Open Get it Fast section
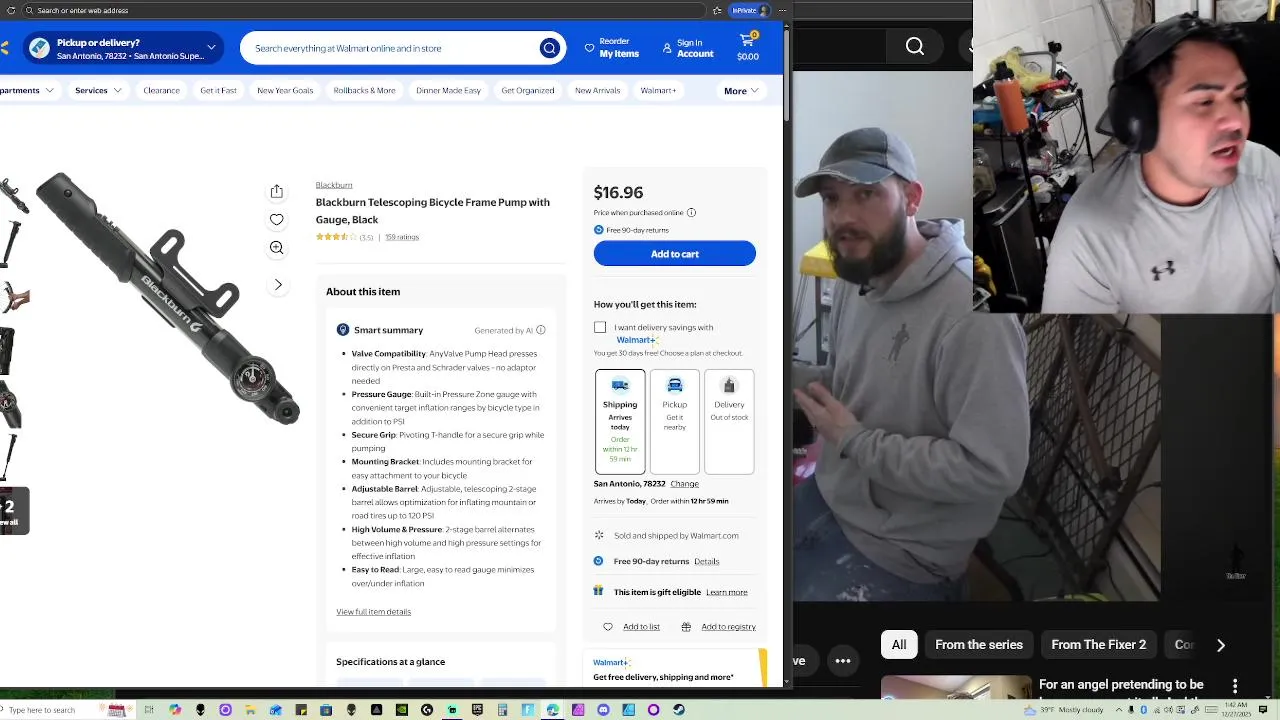The width and height of the screenshot is (1280, 720). coord(218,90)
